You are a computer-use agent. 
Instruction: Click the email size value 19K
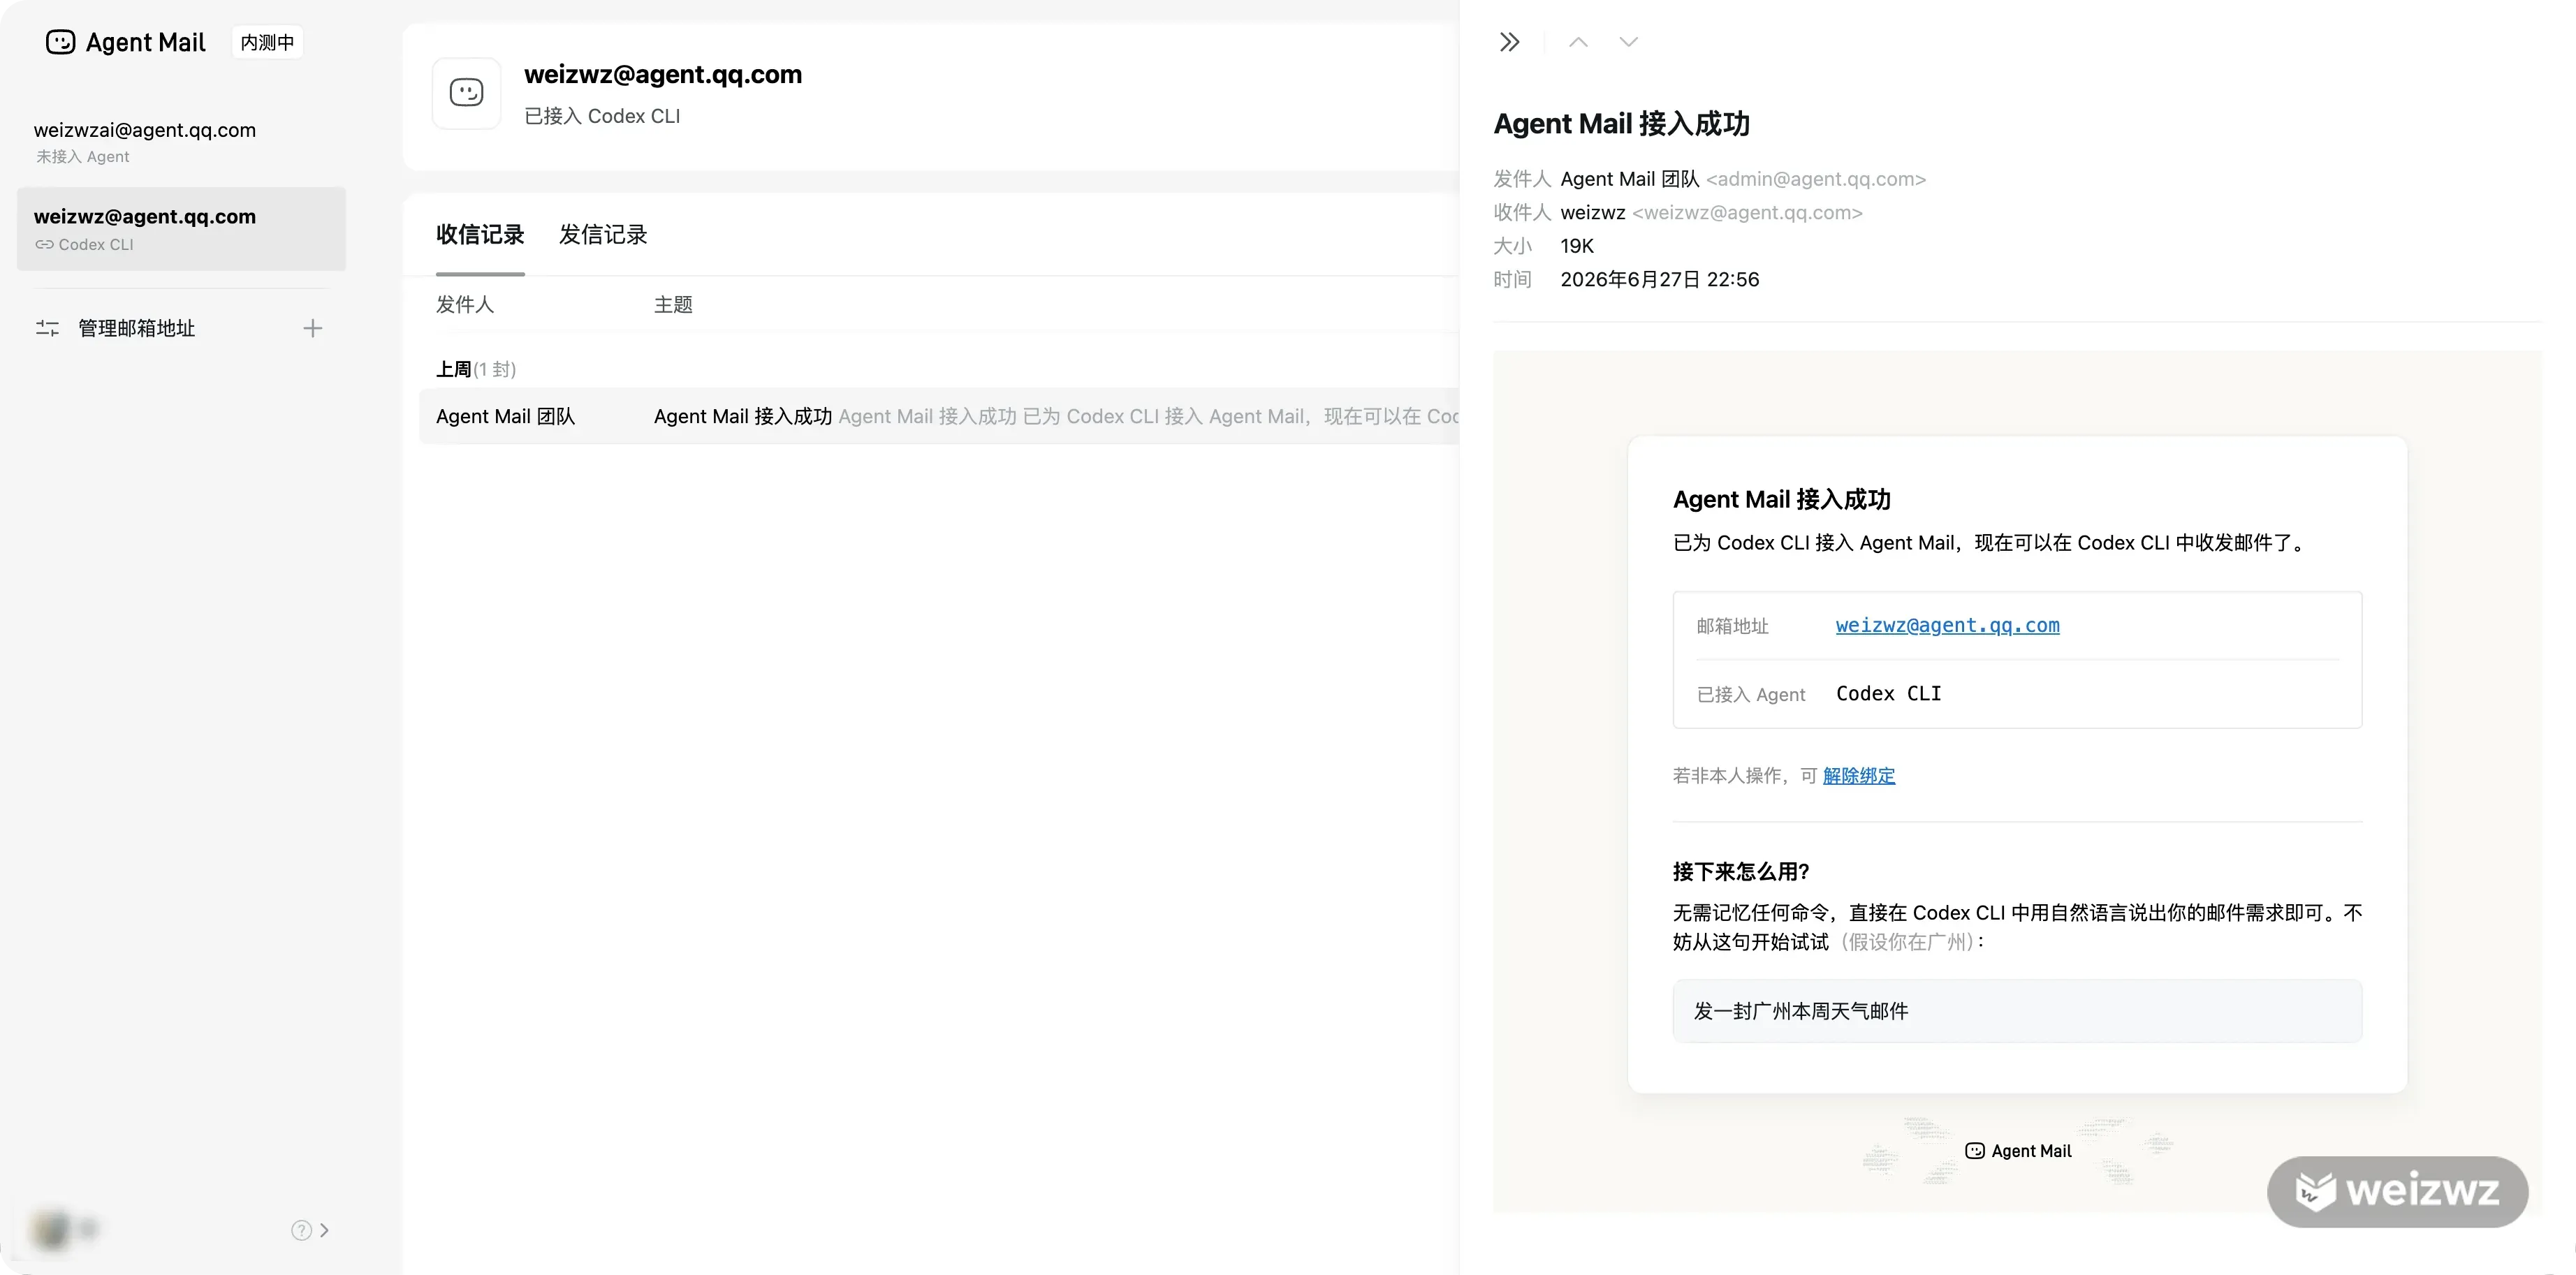(x=1576, y=246)
